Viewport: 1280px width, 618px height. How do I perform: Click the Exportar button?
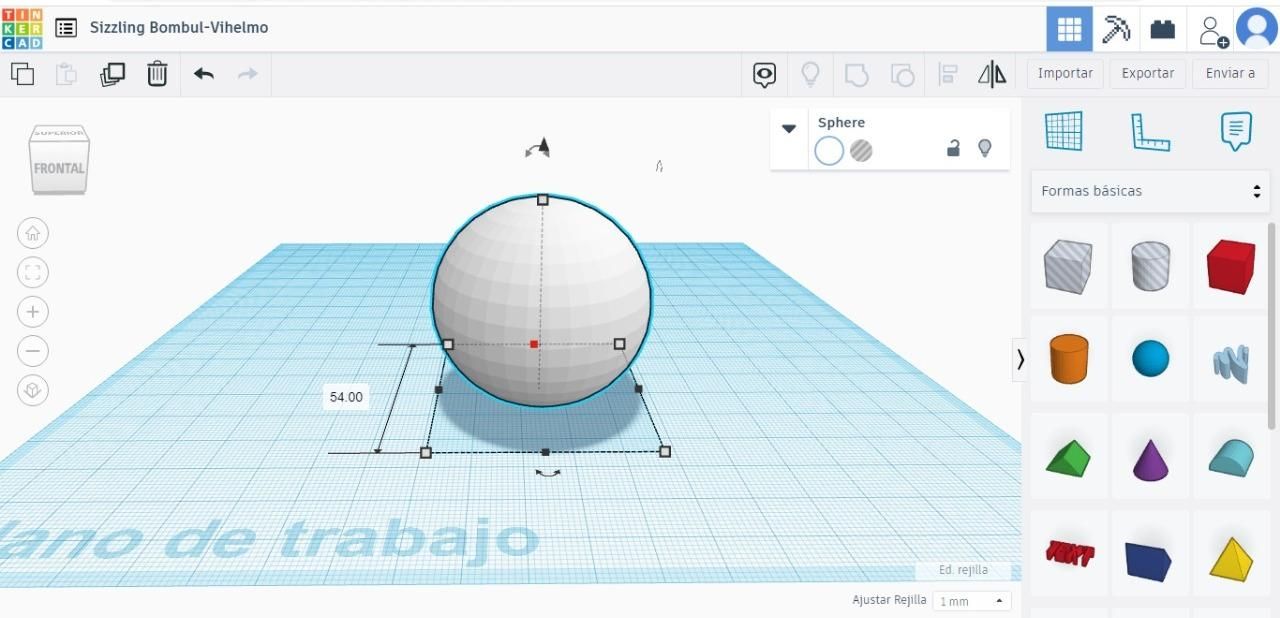click(x=1148, y=73)
